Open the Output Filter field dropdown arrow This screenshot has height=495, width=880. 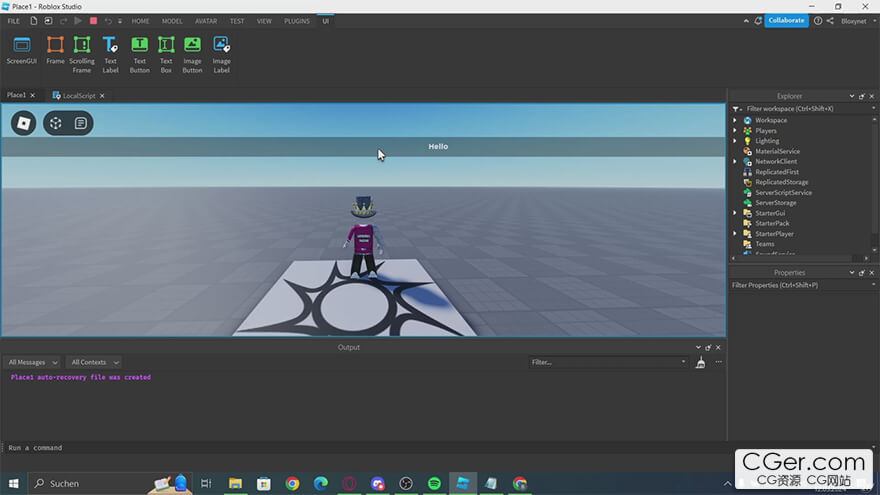click(x=683, y=362)
